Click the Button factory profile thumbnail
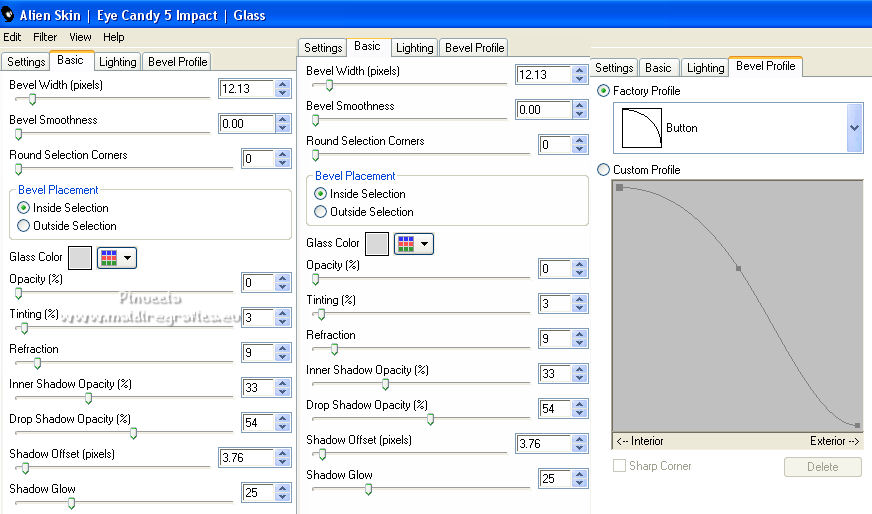This screenshot has height=514, width=872. tap(636, 128)
